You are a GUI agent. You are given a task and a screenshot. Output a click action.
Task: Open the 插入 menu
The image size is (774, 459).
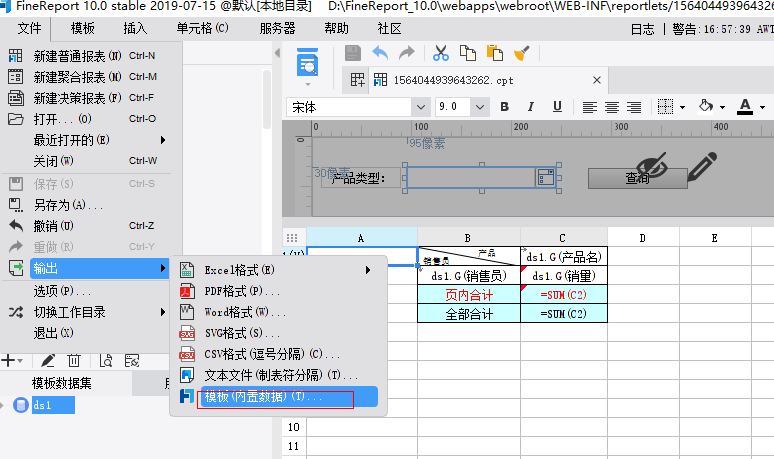tap(135, 29)
